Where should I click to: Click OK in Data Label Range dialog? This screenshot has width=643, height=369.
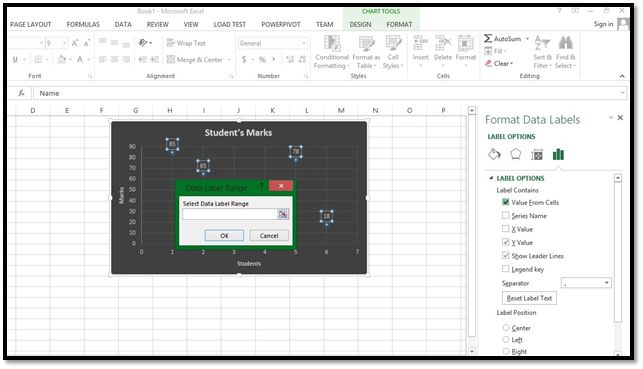tap(224, 235)
